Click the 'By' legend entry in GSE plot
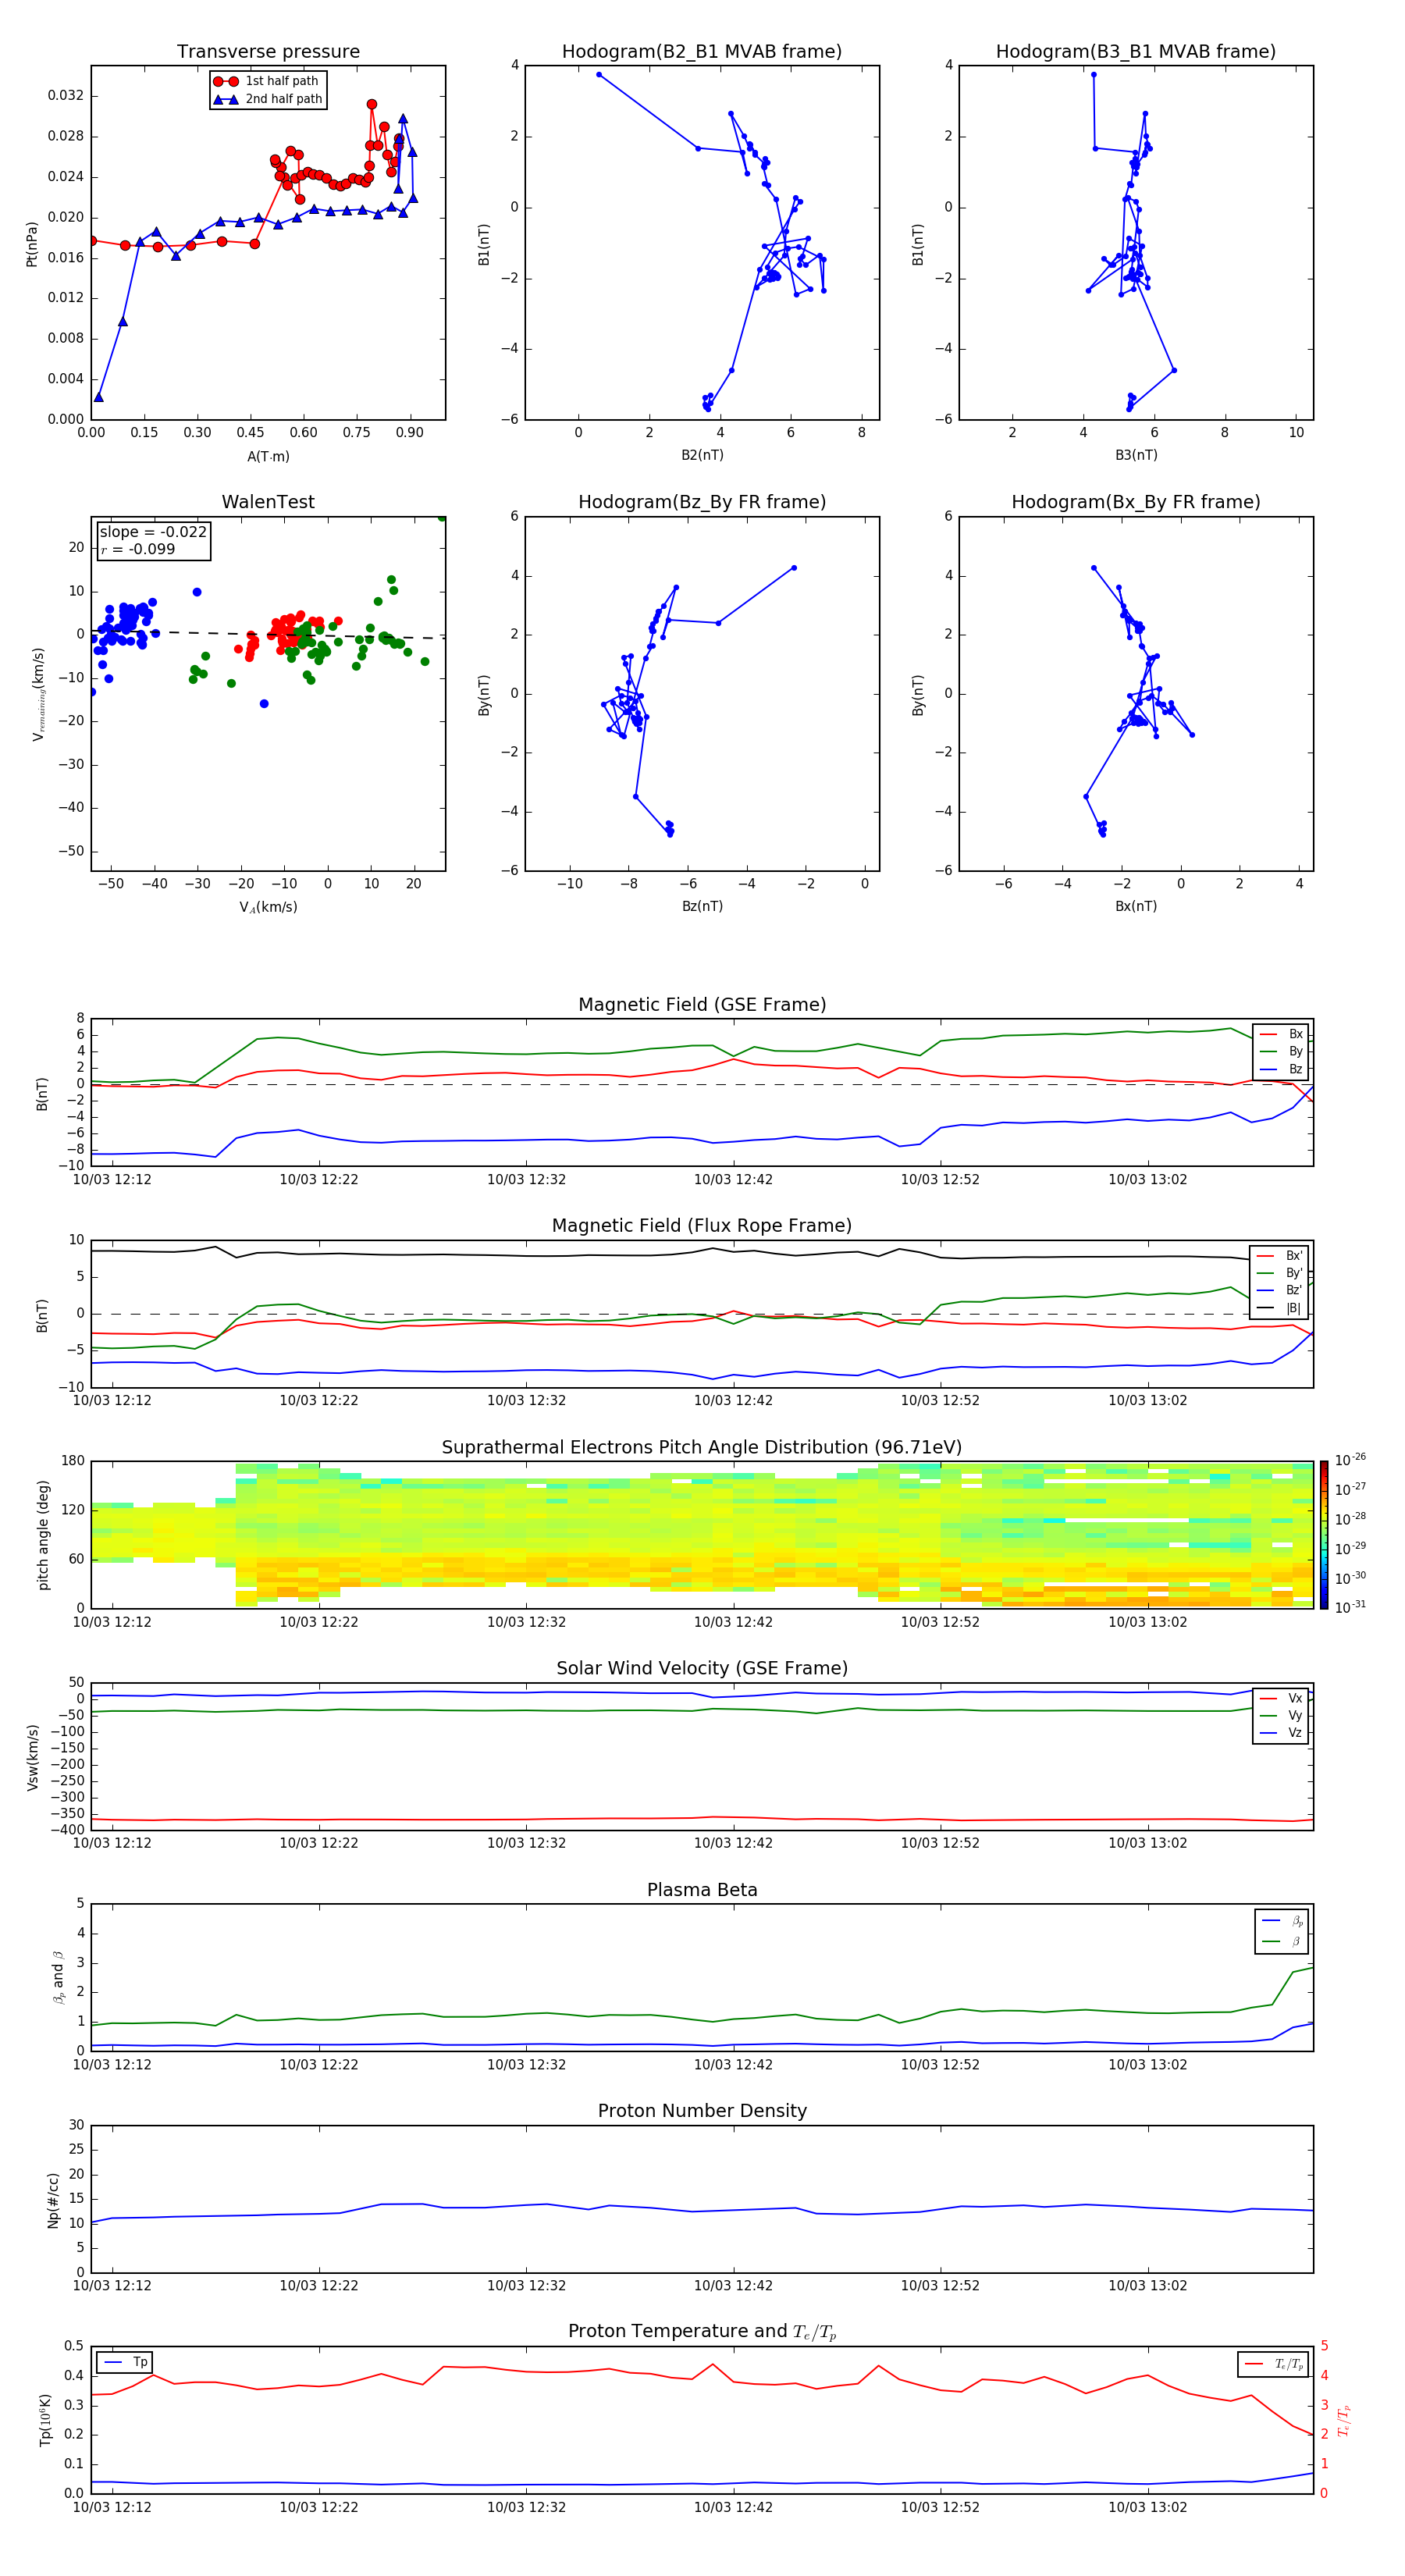1405x2576 pixels. point(1281,1051)
